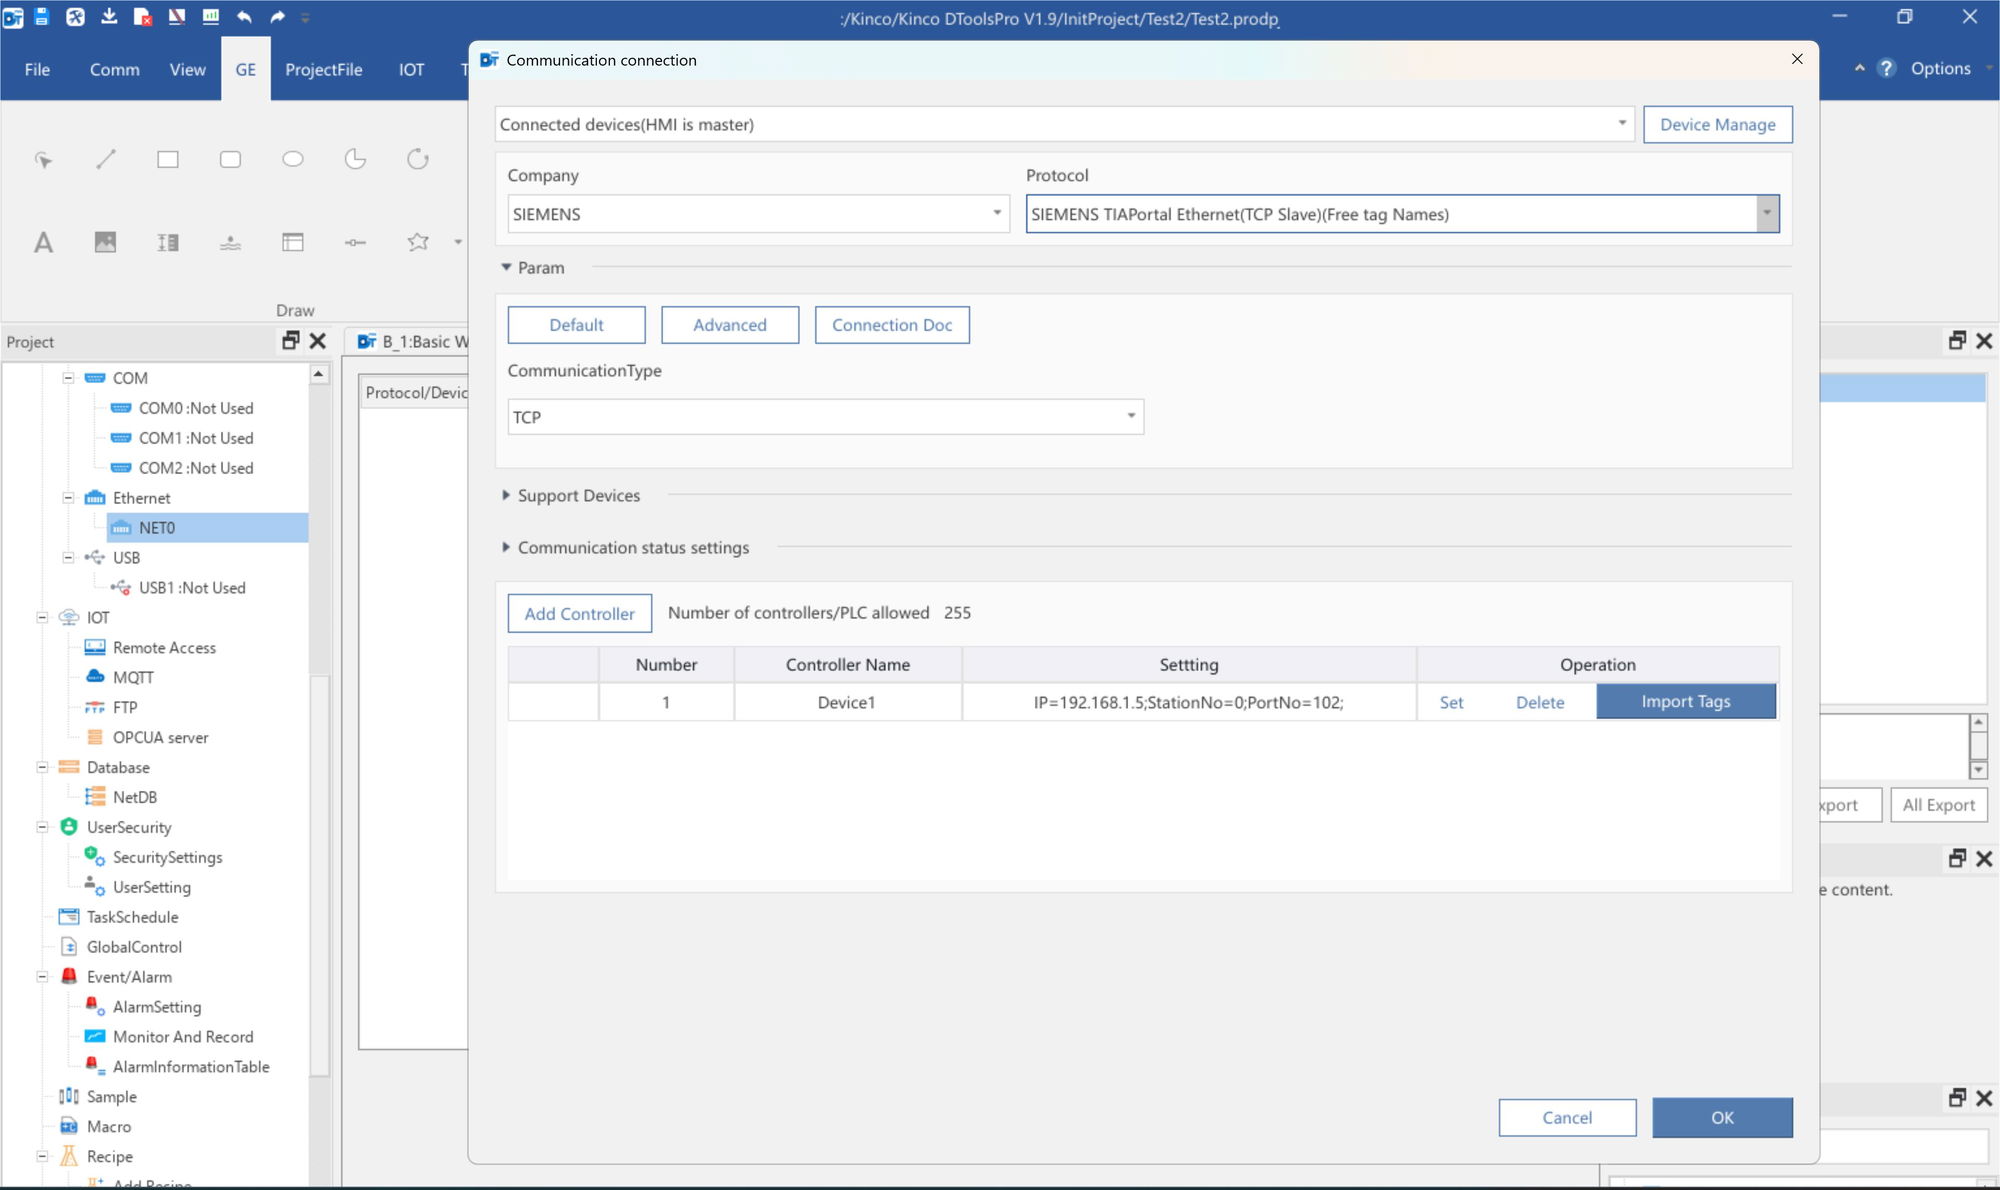This screenshot has height=1190, width=2000.
Task: Select the text tool icon
Action: [43, 242]
